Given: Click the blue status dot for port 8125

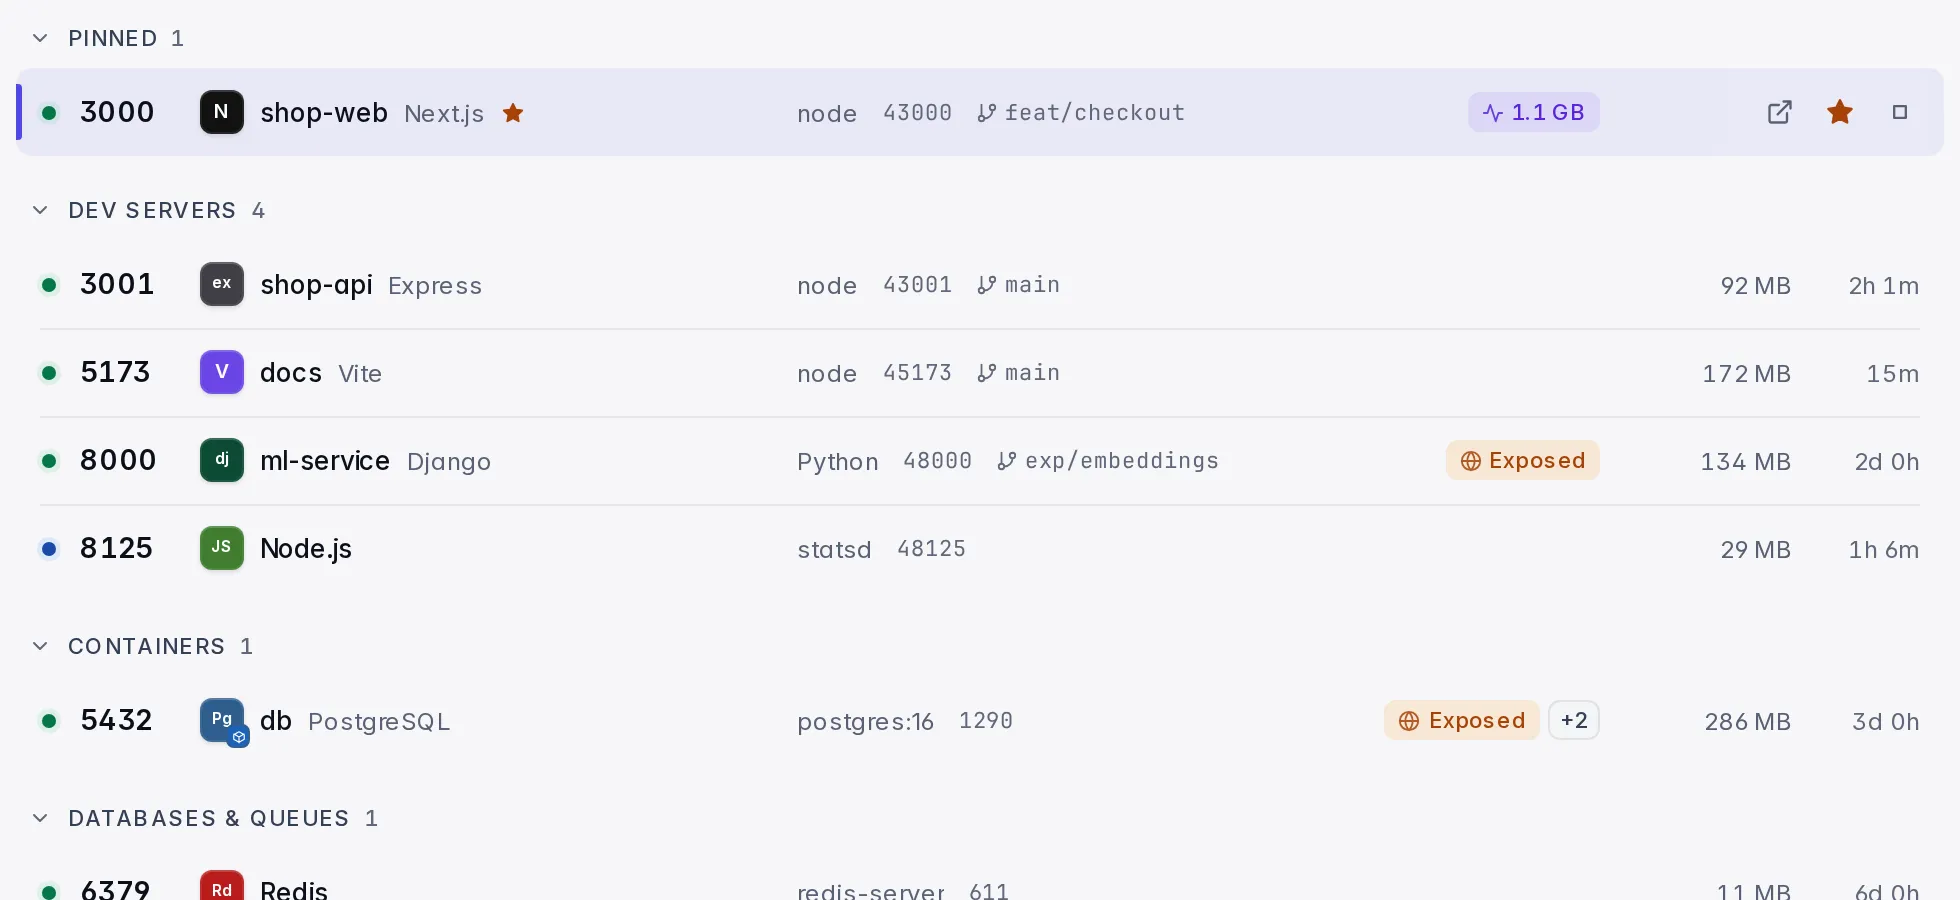Looking at the screenshot, I should pyautogui.click(x=49, y=549).
